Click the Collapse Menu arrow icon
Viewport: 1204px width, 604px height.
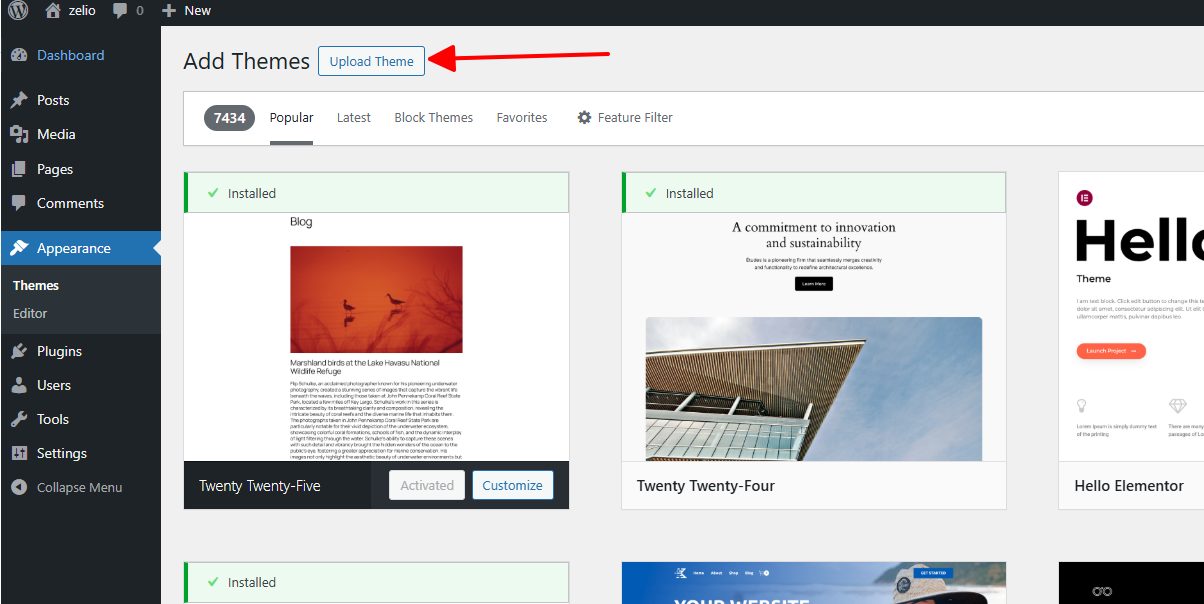(x=19, y=487)
